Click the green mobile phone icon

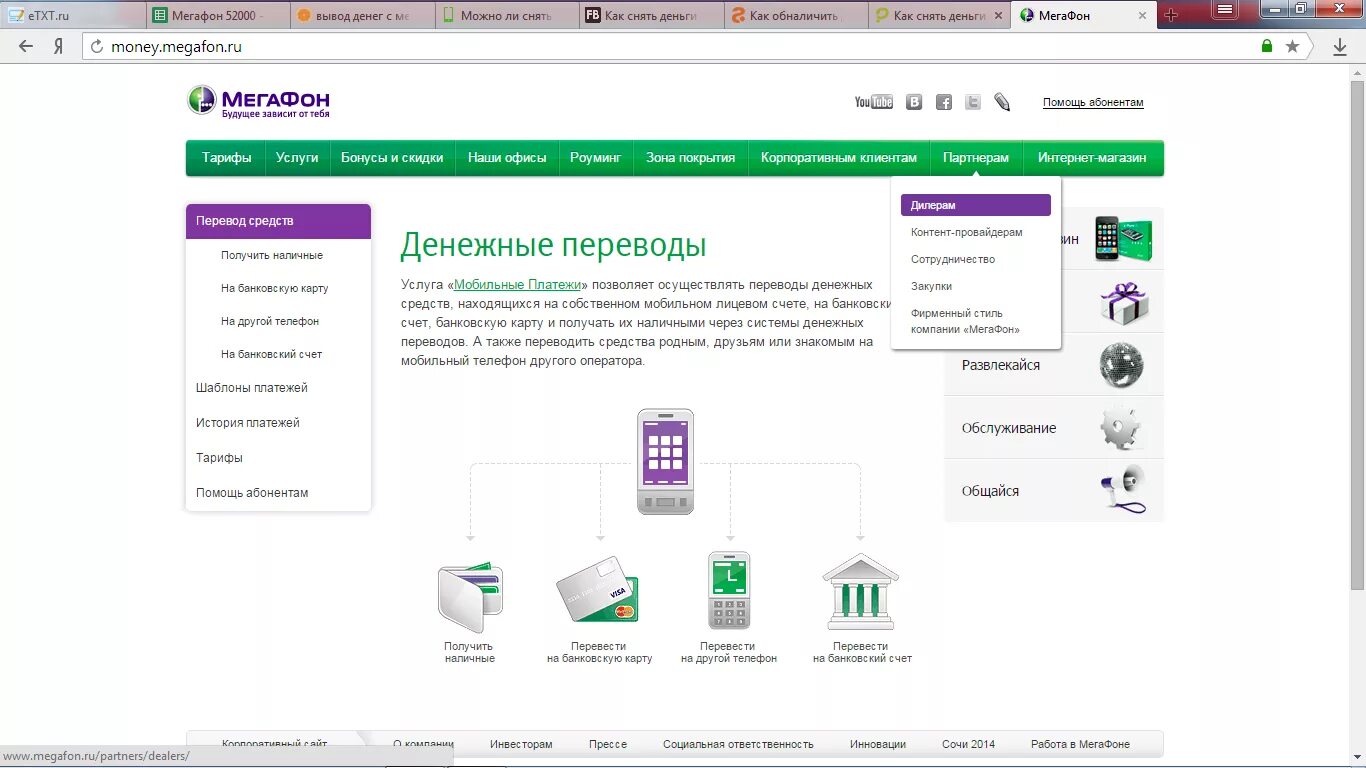729,590
